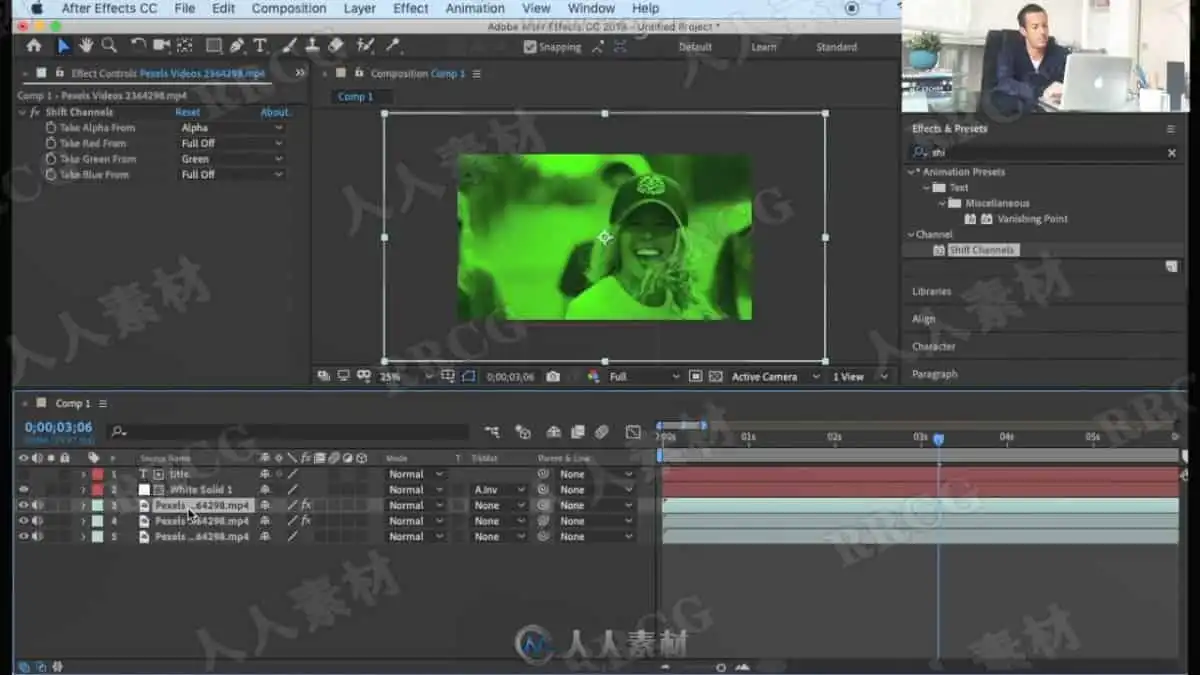Toggle Transparency Grid in viewer
Image resolution: width=1200 pixels, height=675 pixels.
pos(716,377)
